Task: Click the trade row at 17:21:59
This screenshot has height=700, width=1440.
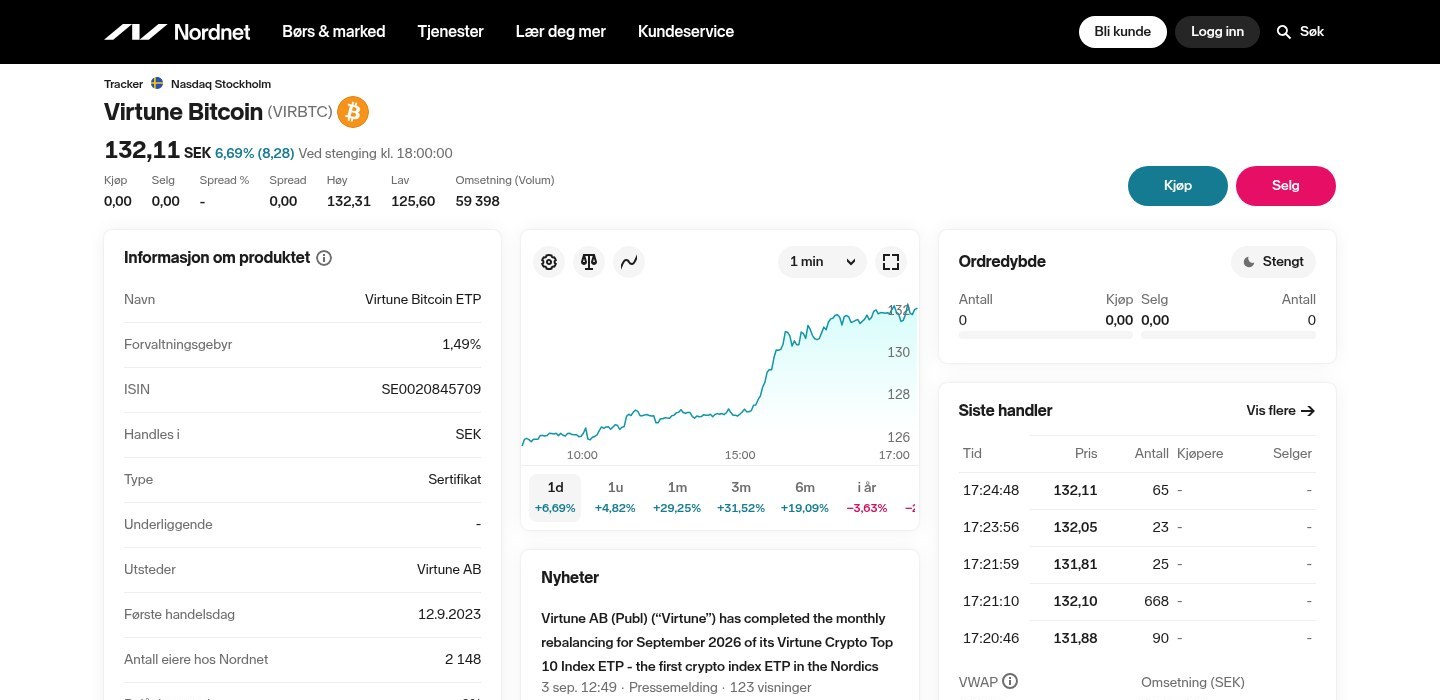Action: (x=1137, y=564)
